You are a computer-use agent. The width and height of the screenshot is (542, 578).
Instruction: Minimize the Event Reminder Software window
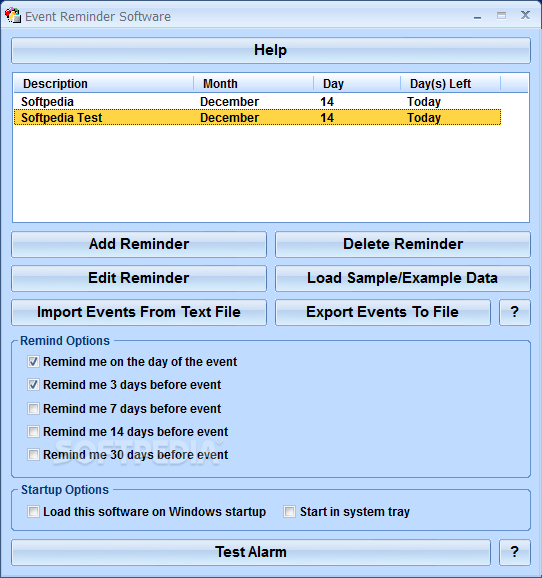pyautogui.click(x=478, y=16)
